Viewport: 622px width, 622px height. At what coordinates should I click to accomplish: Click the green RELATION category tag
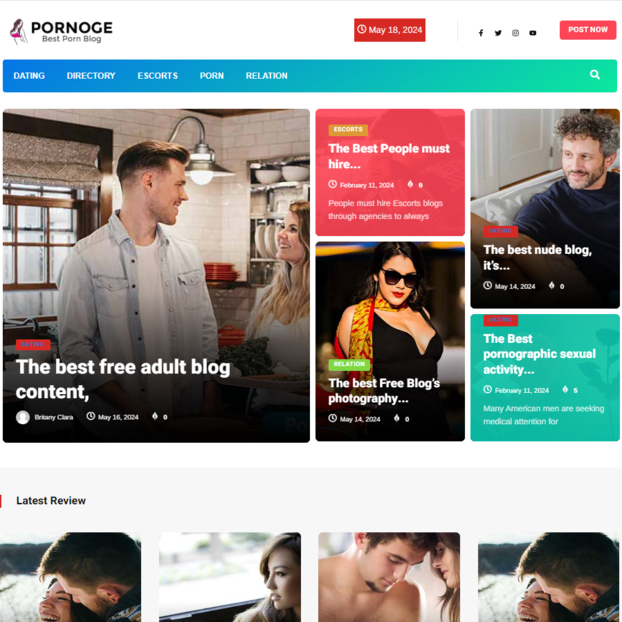pyautogui.click(x=349, y=364)
